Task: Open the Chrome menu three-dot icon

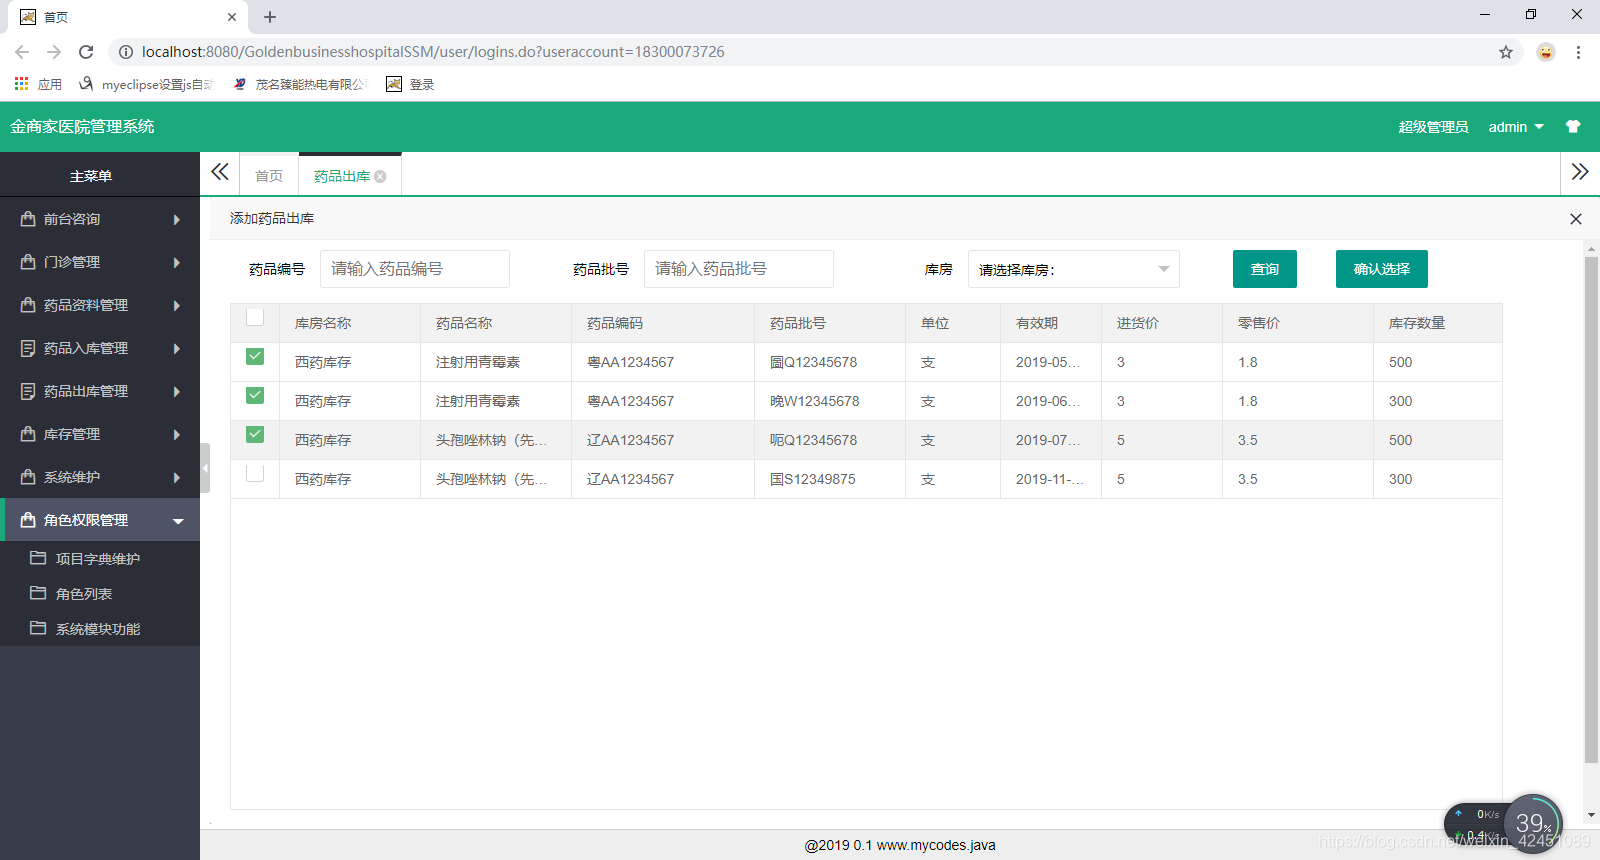Action: tap(1578, 52)
